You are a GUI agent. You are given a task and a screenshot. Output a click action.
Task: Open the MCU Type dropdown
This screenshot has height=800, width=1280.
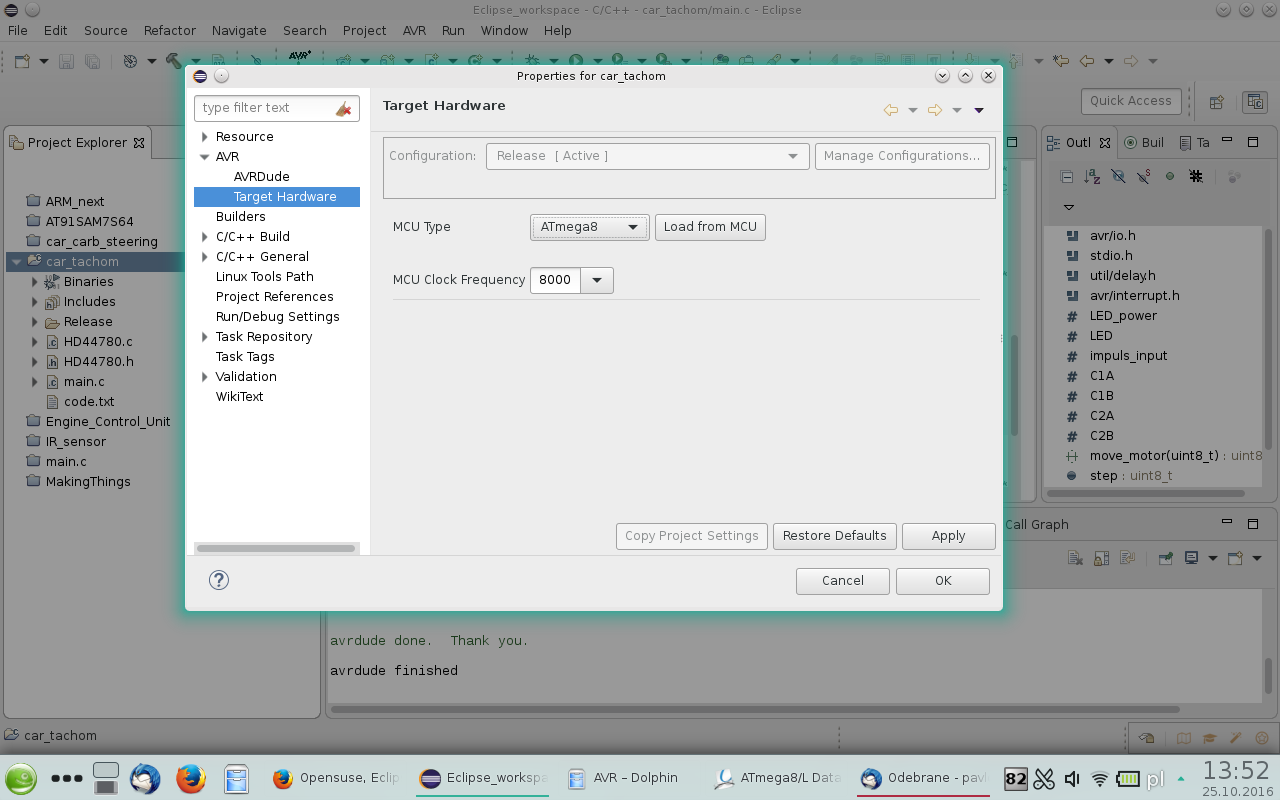[590, 227]
